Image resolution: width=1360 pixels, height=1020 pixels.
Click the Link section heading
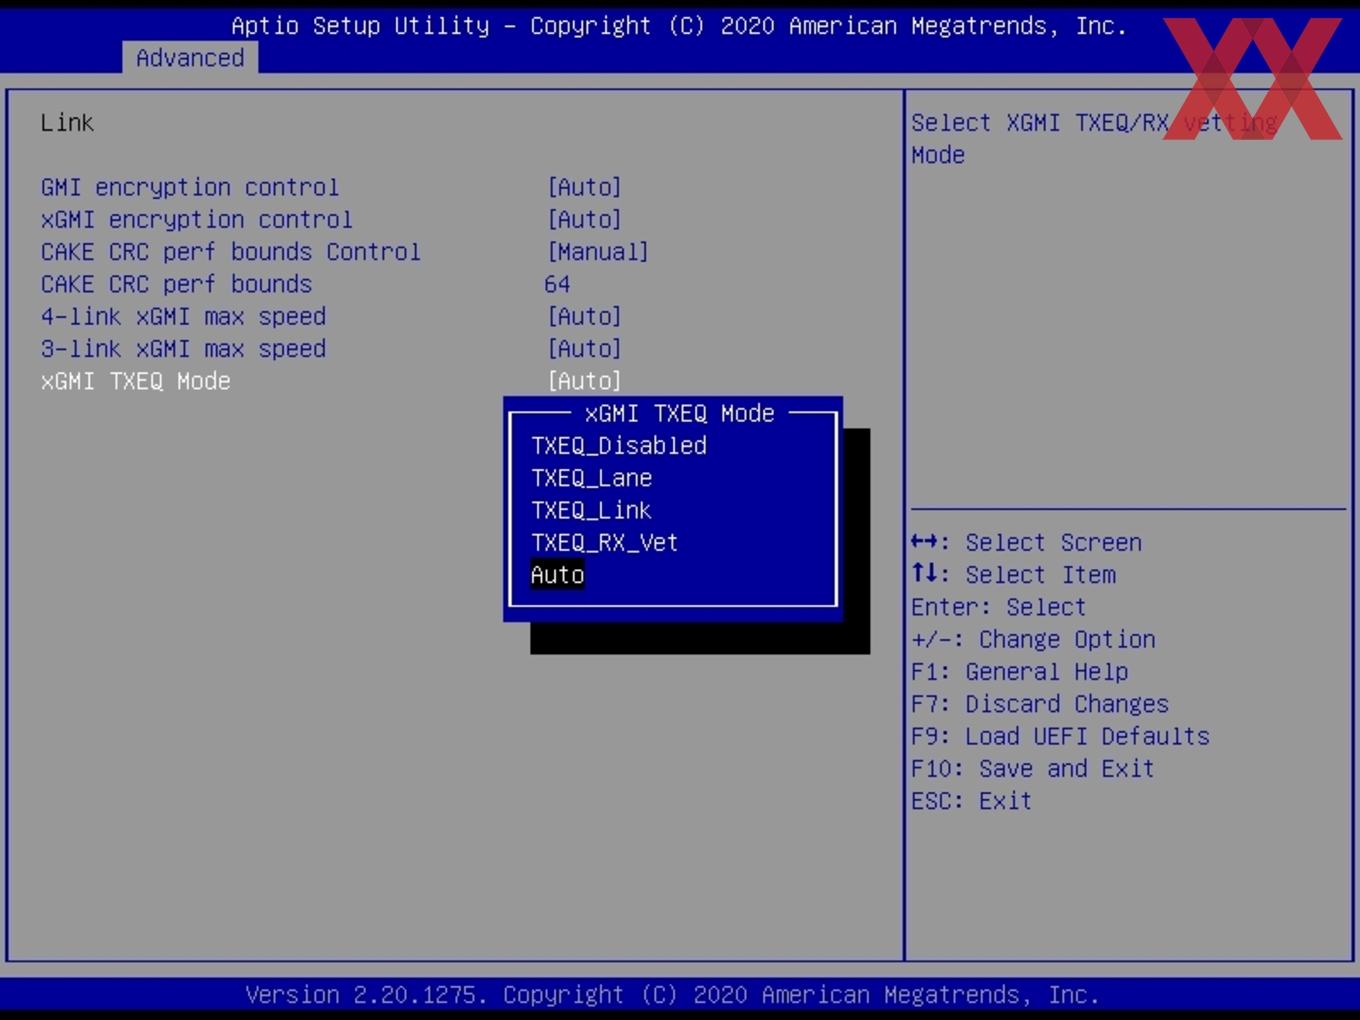(67, 123)
